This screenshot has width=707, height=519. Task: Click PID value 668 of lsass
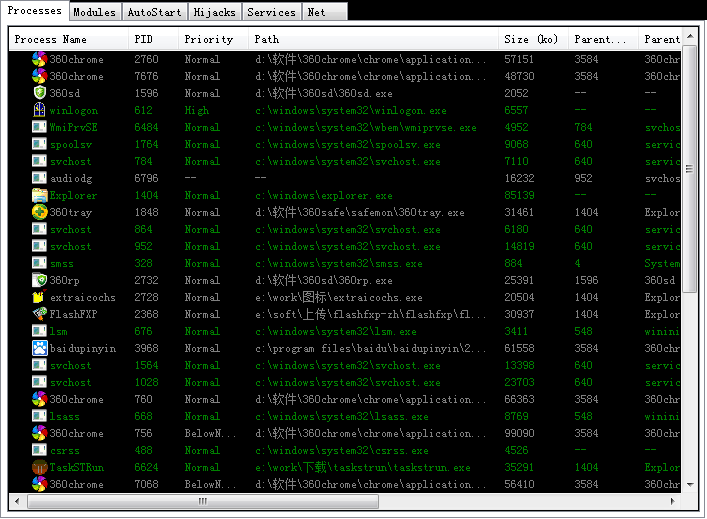click(143, 416)
